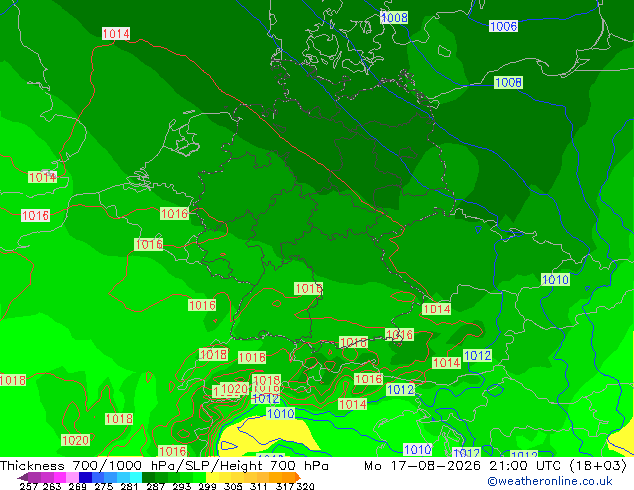Pick the first yellow legend swatch
Image resolution: width=634 pixels, height=490 pixels.
[212, 477]
